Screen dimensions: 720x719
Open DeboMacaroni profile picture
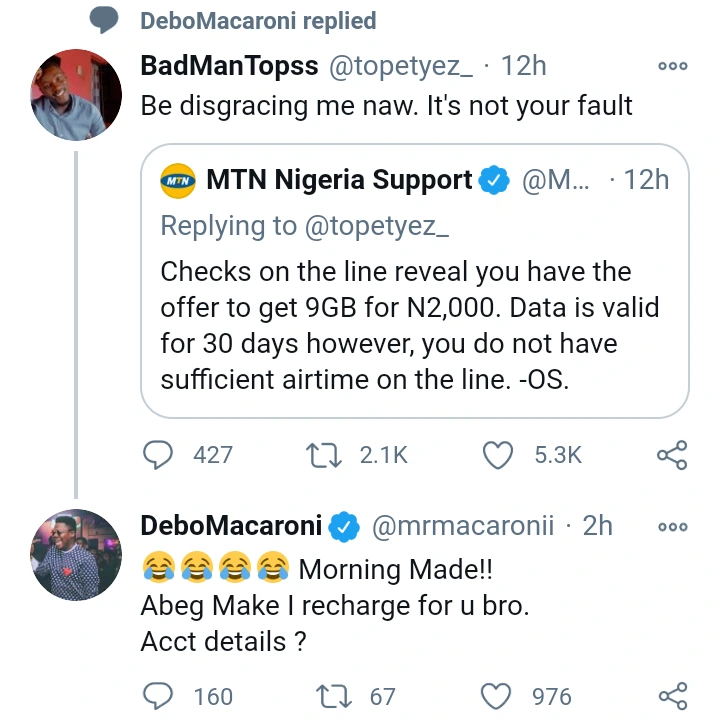[x=77, y=554]
